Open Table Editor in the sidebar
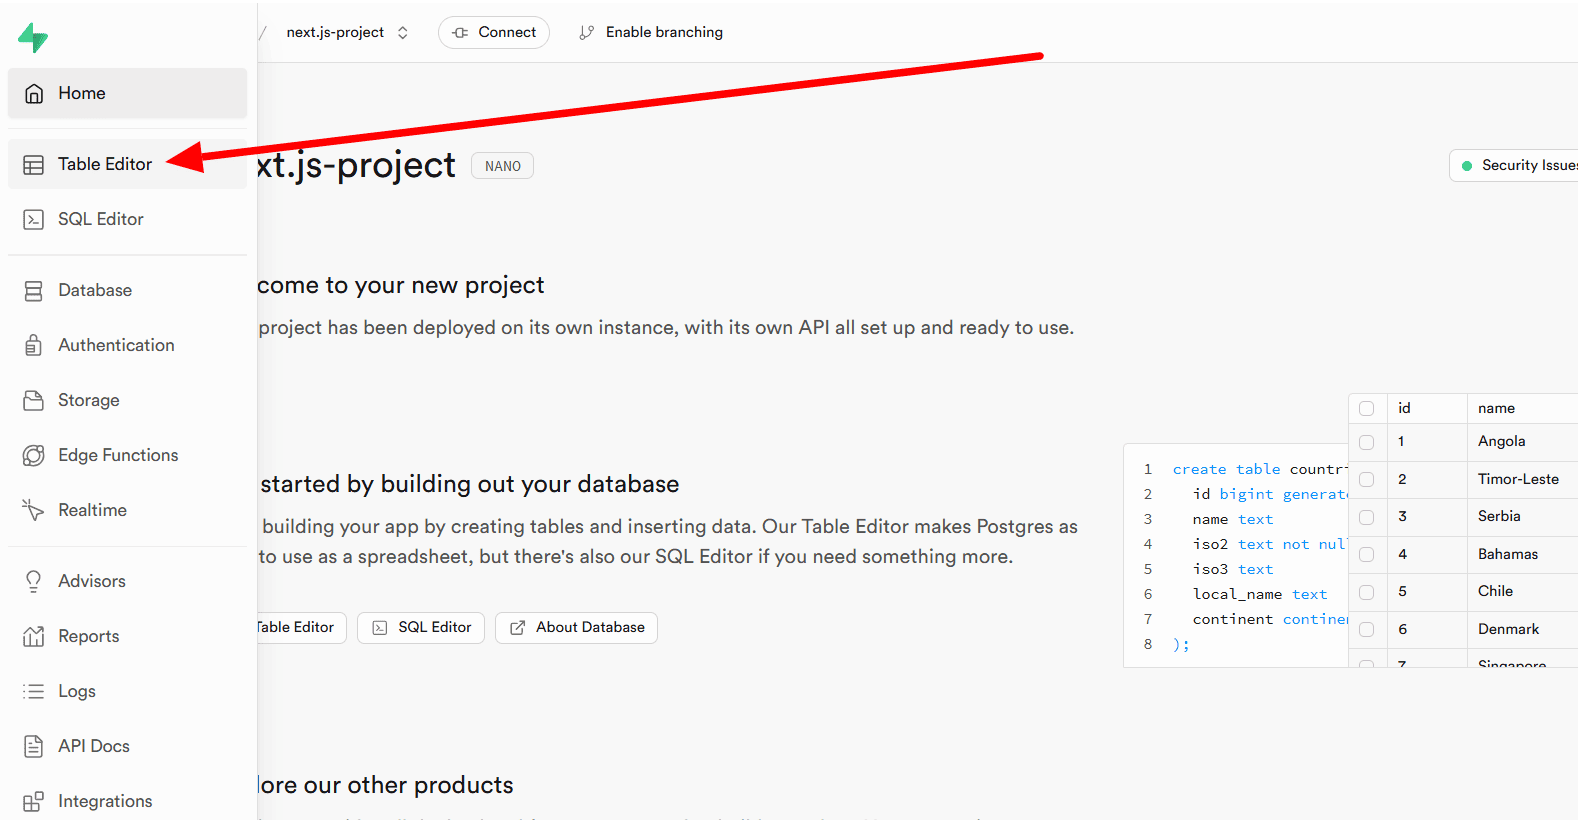Image resolution: width=1578 pixels, height=820 pixels. pyautogui.click(x=127, y=164)
